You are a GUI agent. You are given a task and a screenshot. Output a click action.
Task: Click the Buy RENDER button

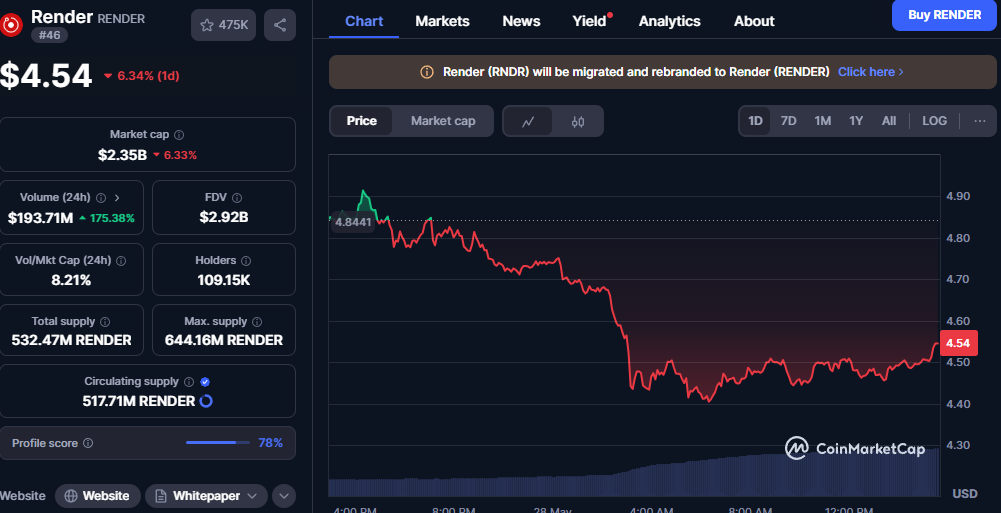[944, 15]
